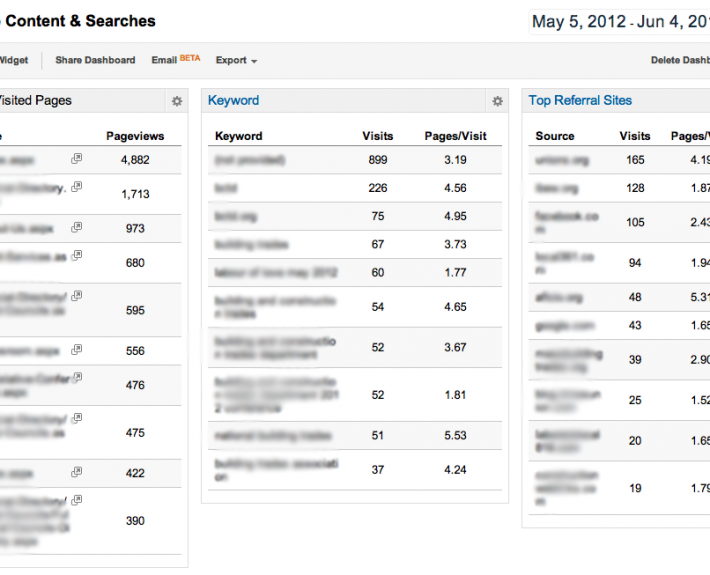Open external link icon in 476 pageviews row
Screen dimensions: 710x575
77,378
